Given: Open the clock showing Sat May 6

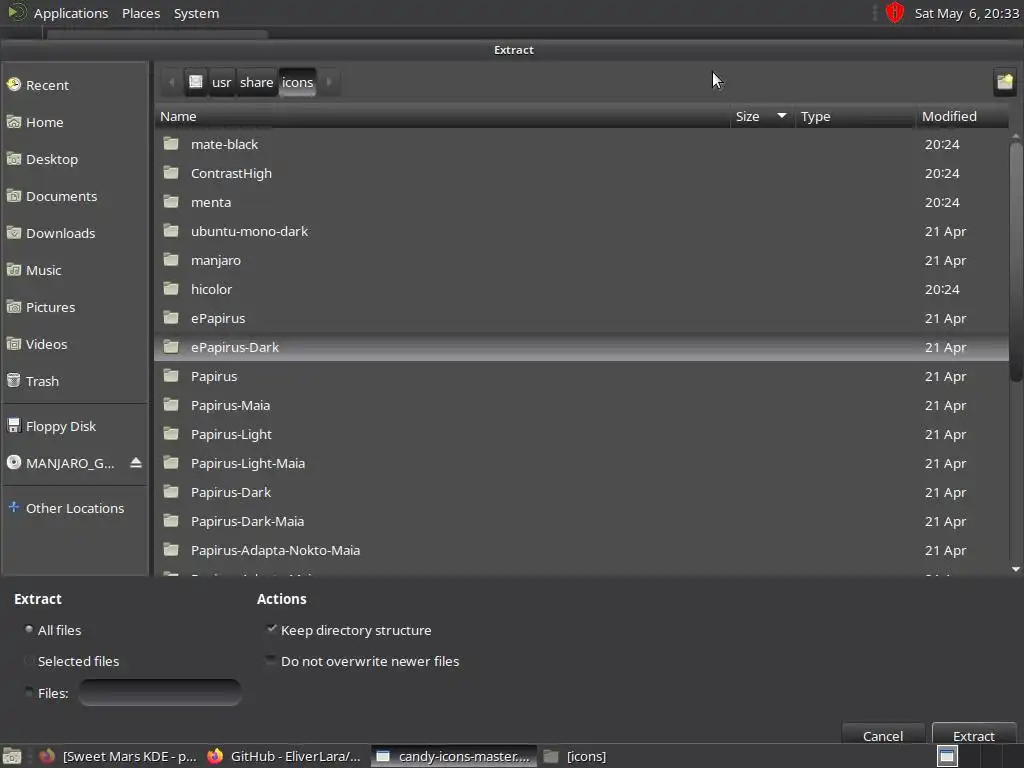Looking at the screenshot, I should coord(967,13).
